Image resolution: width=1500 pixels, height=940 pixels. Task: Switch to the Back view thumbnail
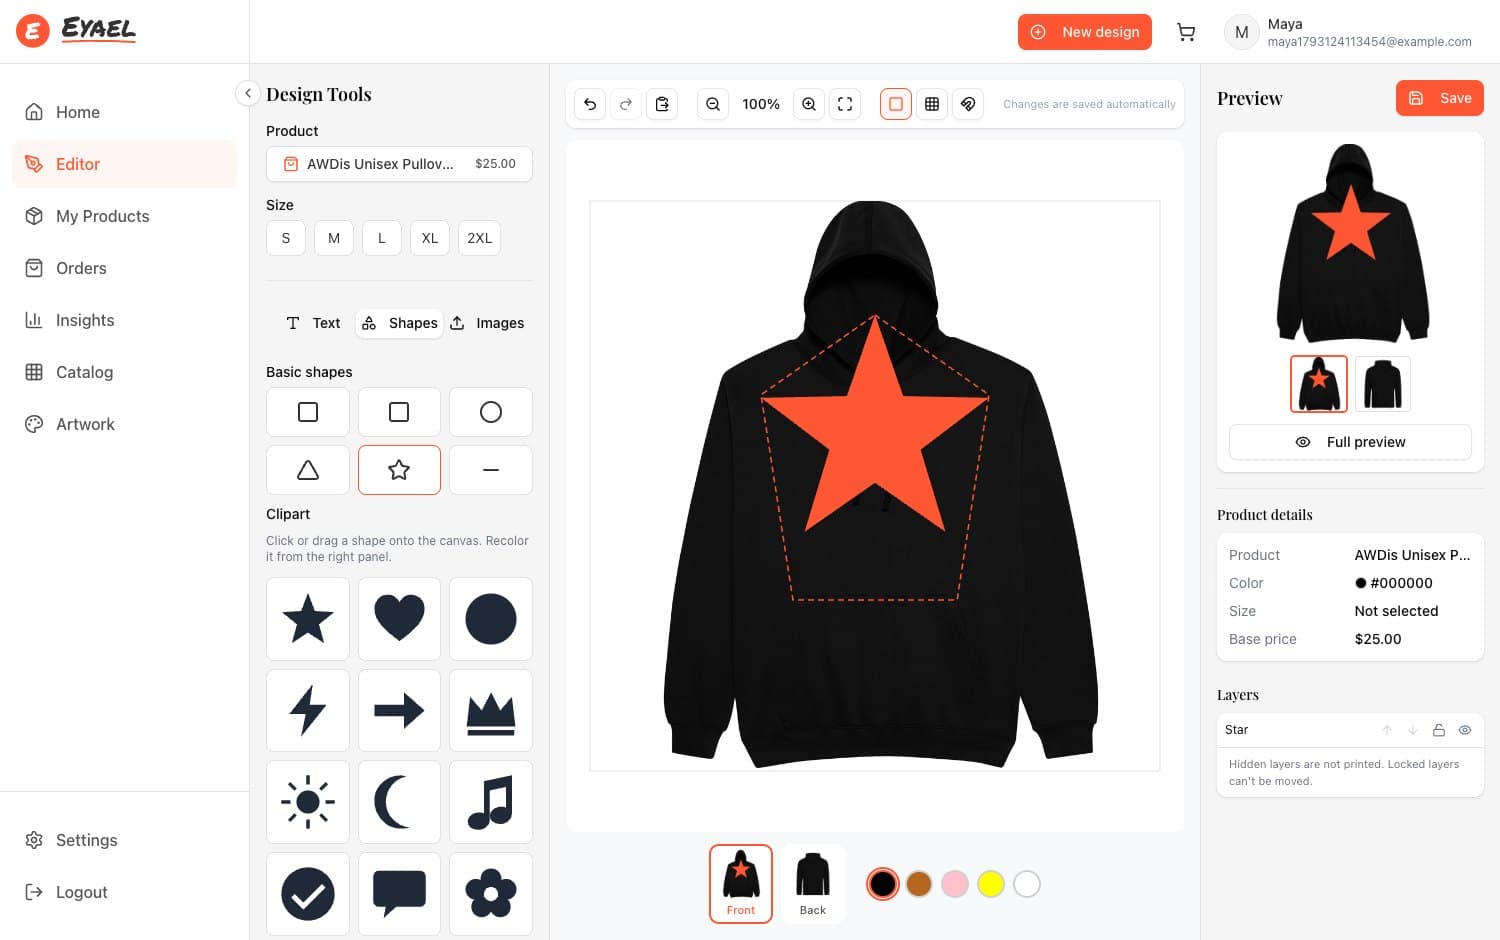813,884
